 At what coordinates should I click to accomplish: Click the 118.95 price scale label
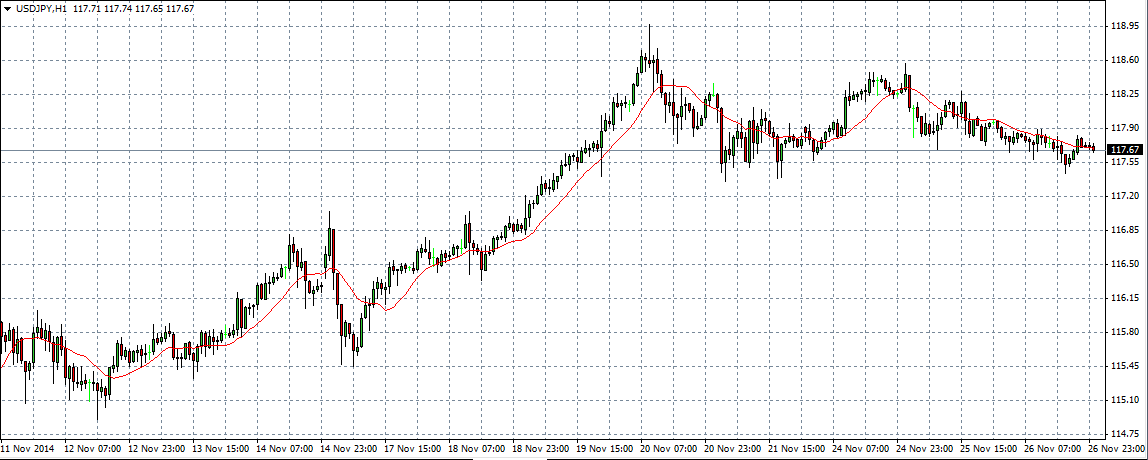[1125, 26]
